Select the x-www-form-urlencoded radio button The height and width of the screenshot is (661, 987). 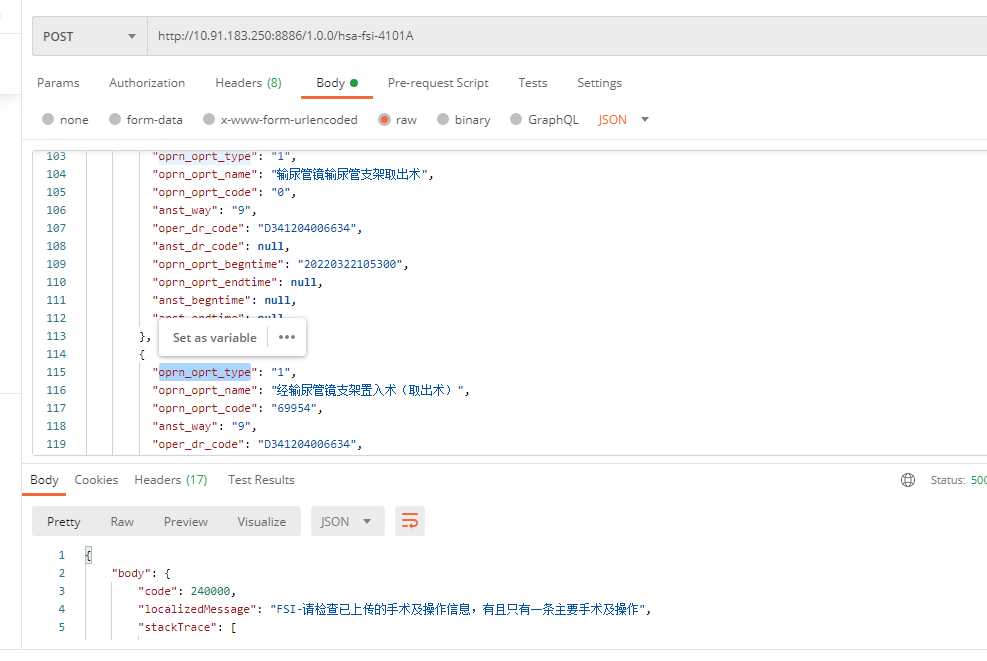tap(209, 119)
